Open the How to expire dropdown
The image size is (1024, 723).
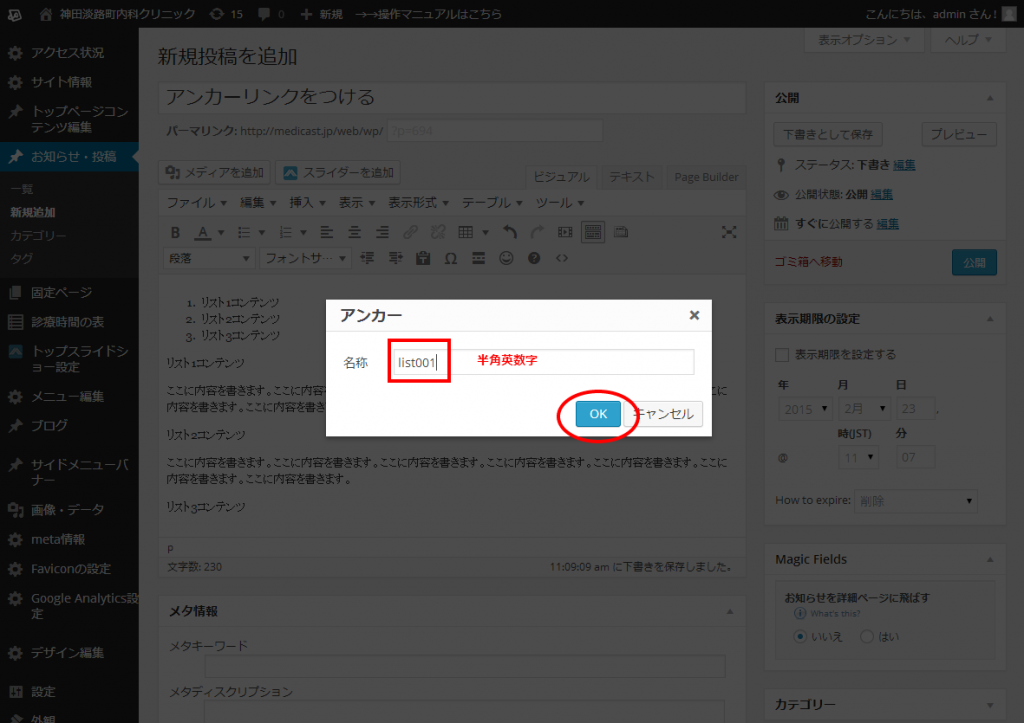point(916,501)
